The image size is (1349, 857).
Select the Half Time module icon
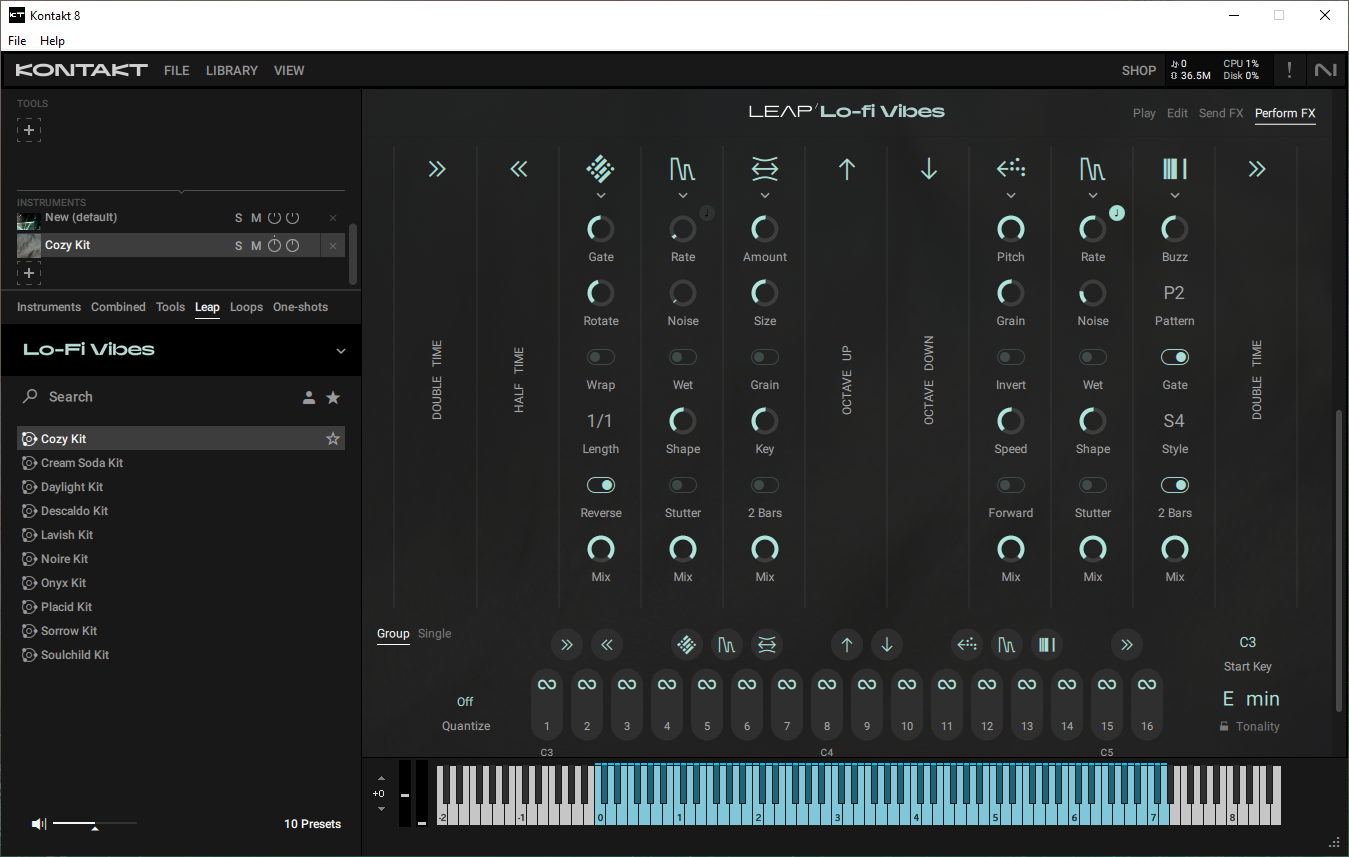point(518,169)
